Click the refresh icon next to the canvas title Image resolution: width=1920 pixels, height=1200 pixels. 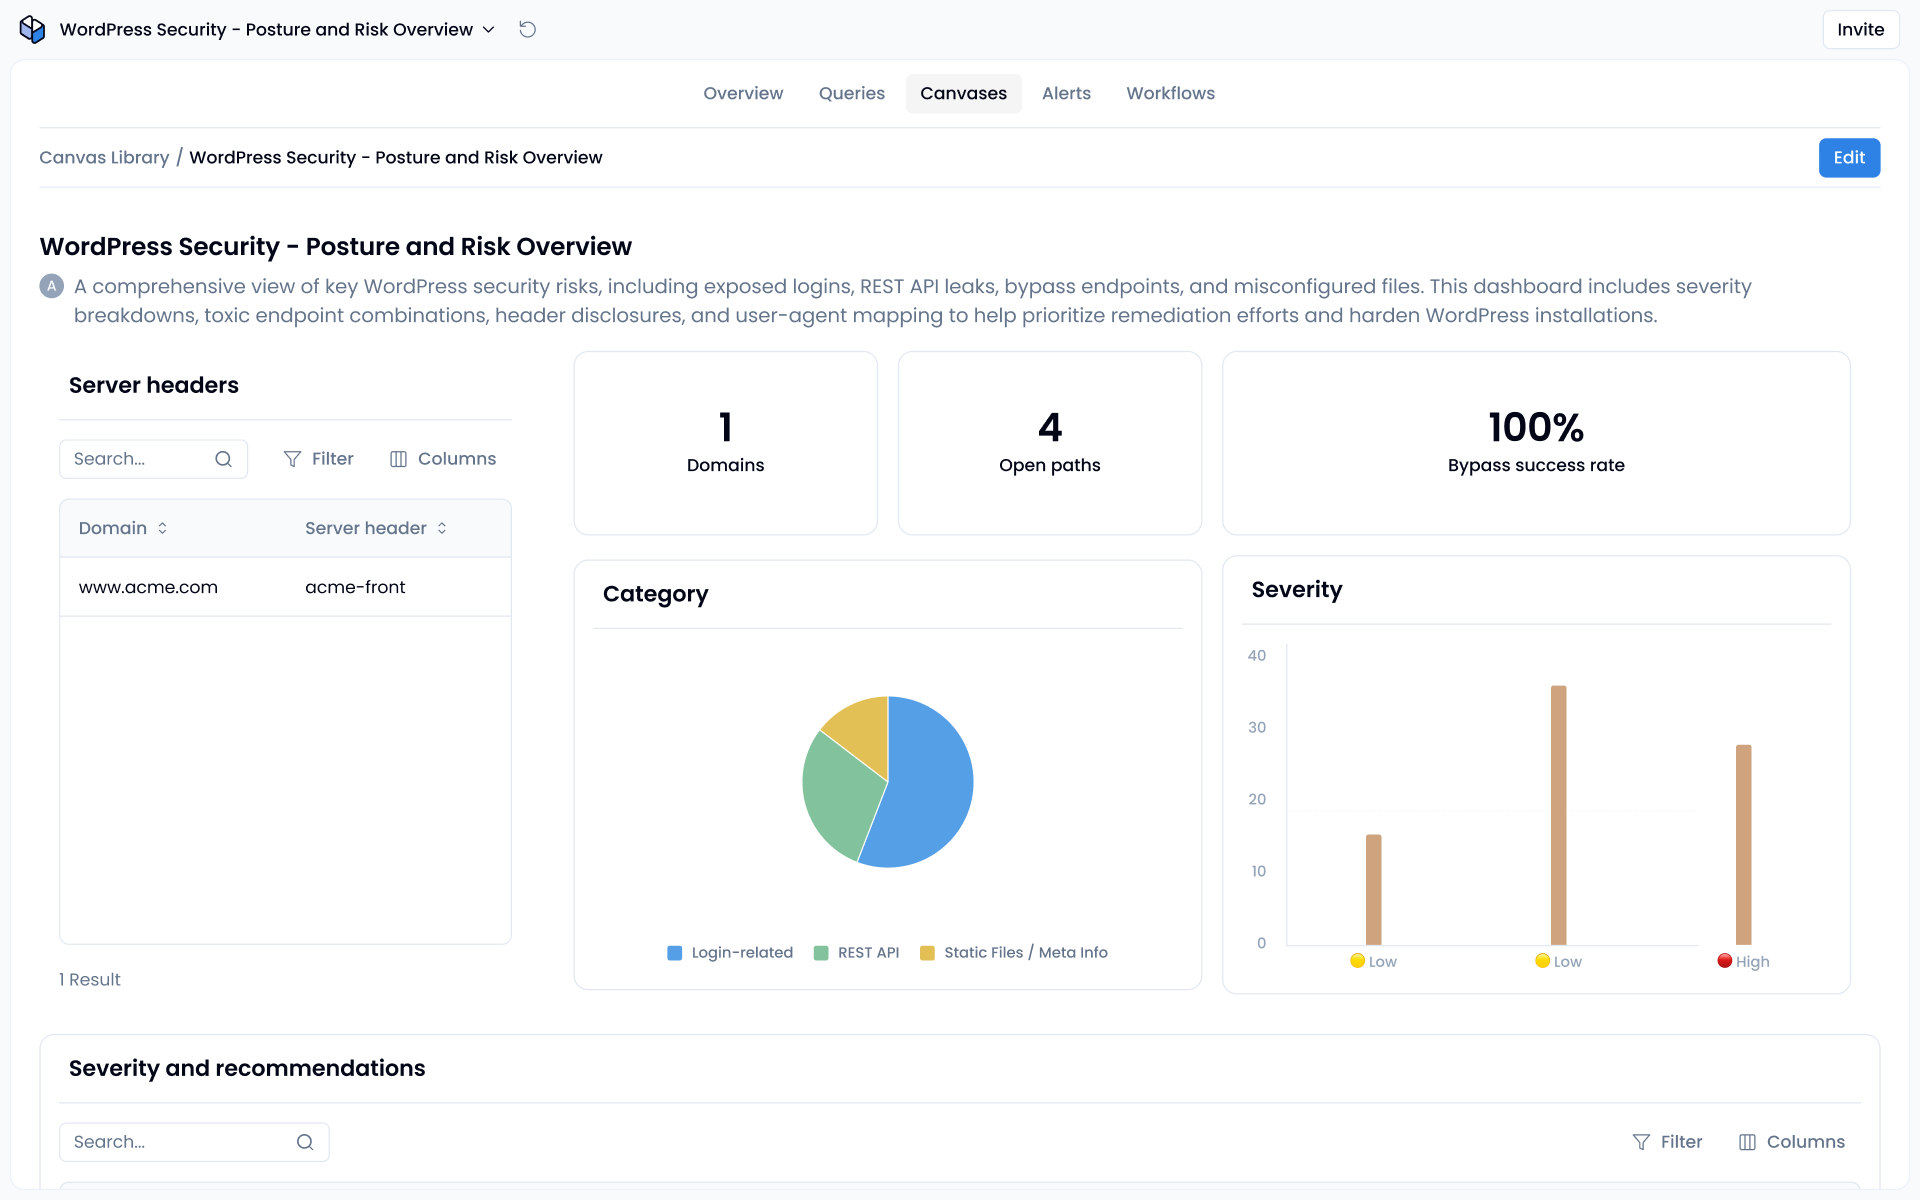(x=527, y=29)
